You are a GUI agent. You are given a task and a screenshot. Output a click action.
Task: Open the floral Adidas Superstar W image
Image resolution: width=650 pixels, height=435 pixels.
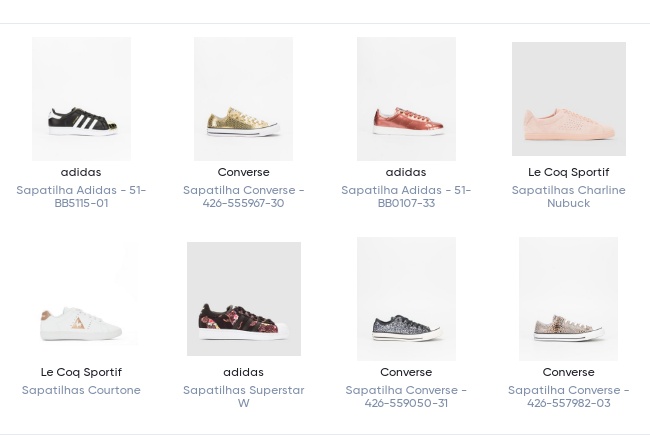click(244, 299)
